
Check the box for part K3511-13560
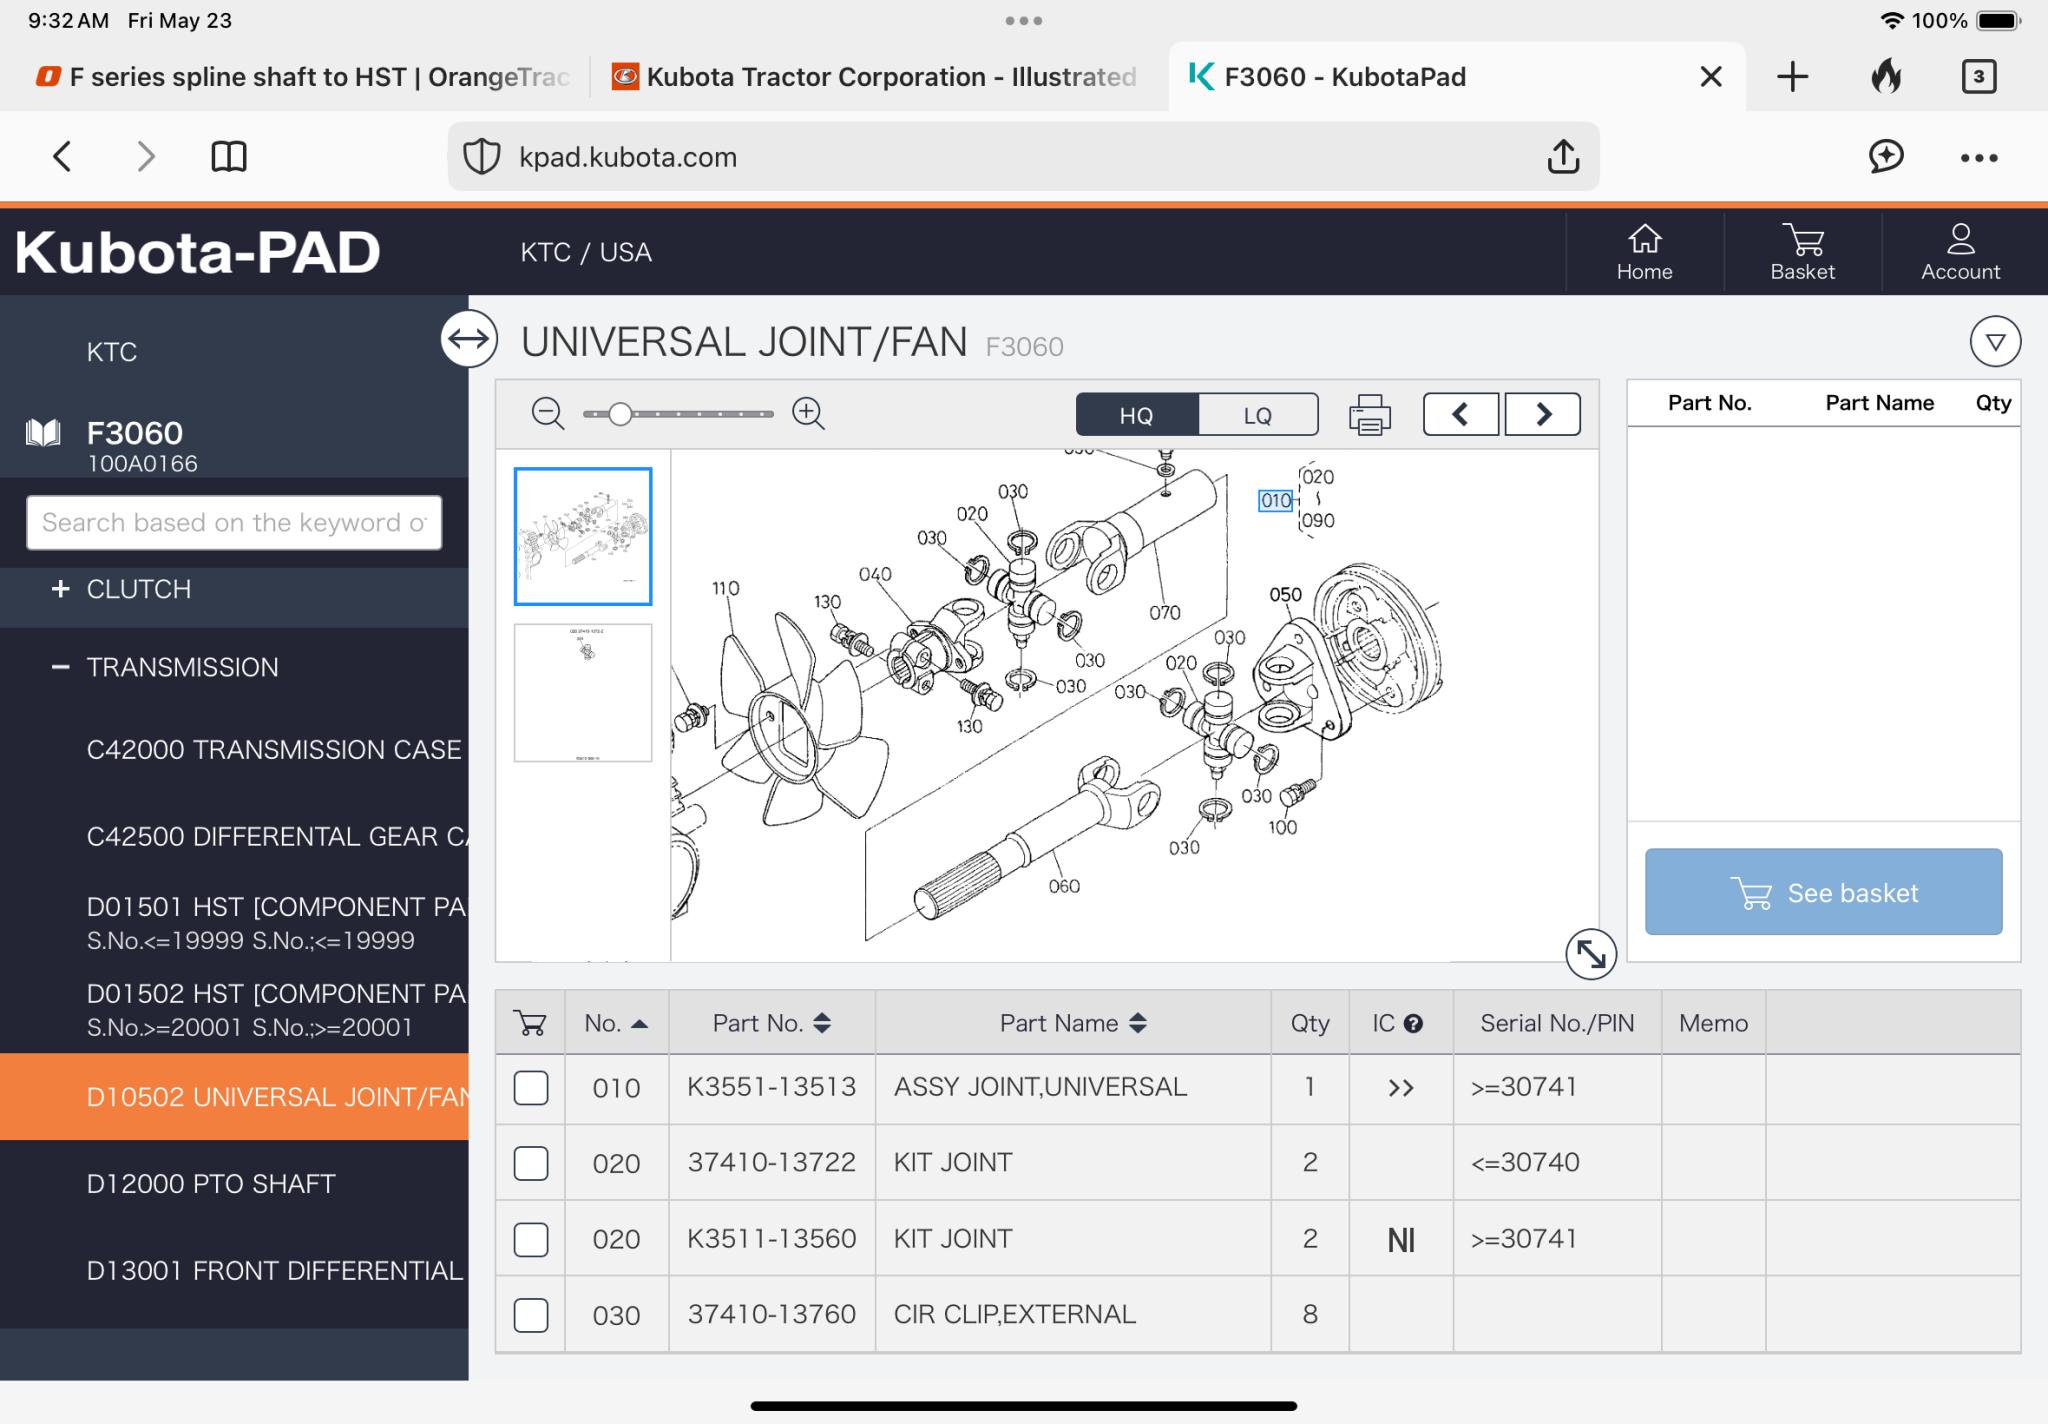(531, 1239)
